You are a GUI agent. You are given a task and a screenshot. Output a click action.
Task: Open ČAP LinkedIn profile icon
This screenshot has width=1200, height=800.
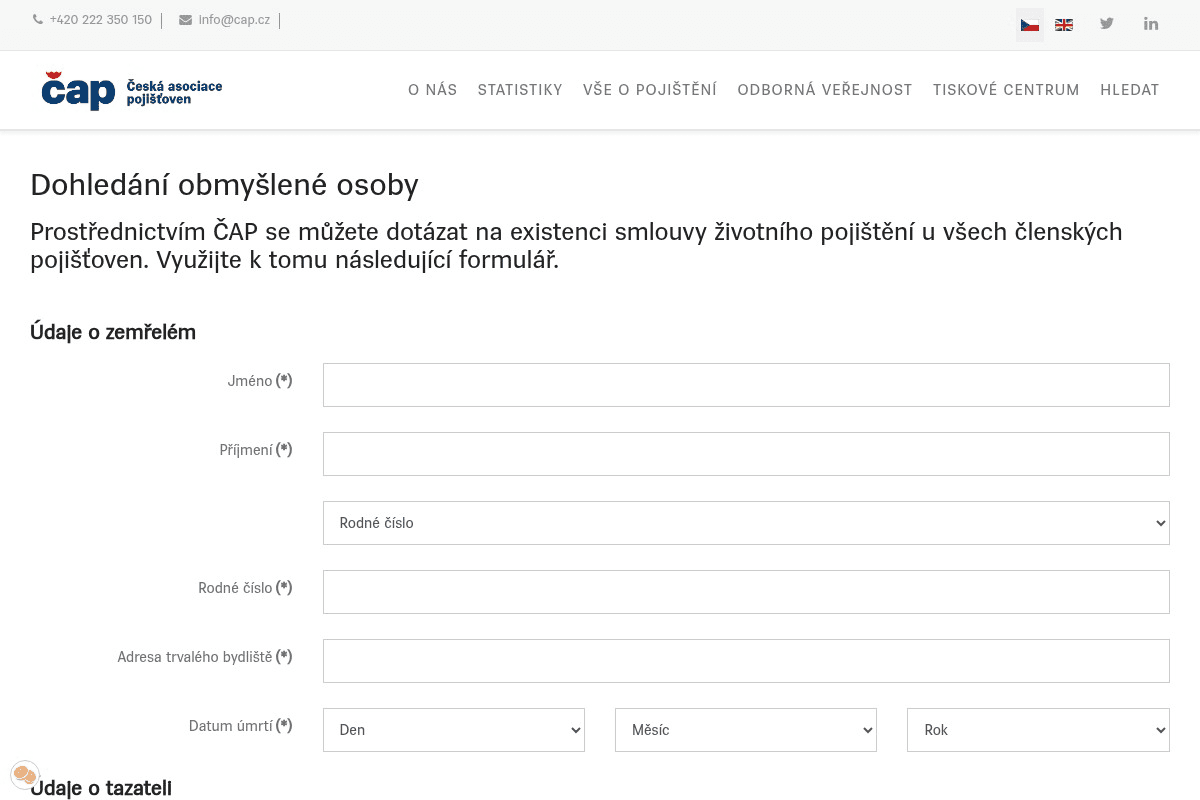point(1151,23)
